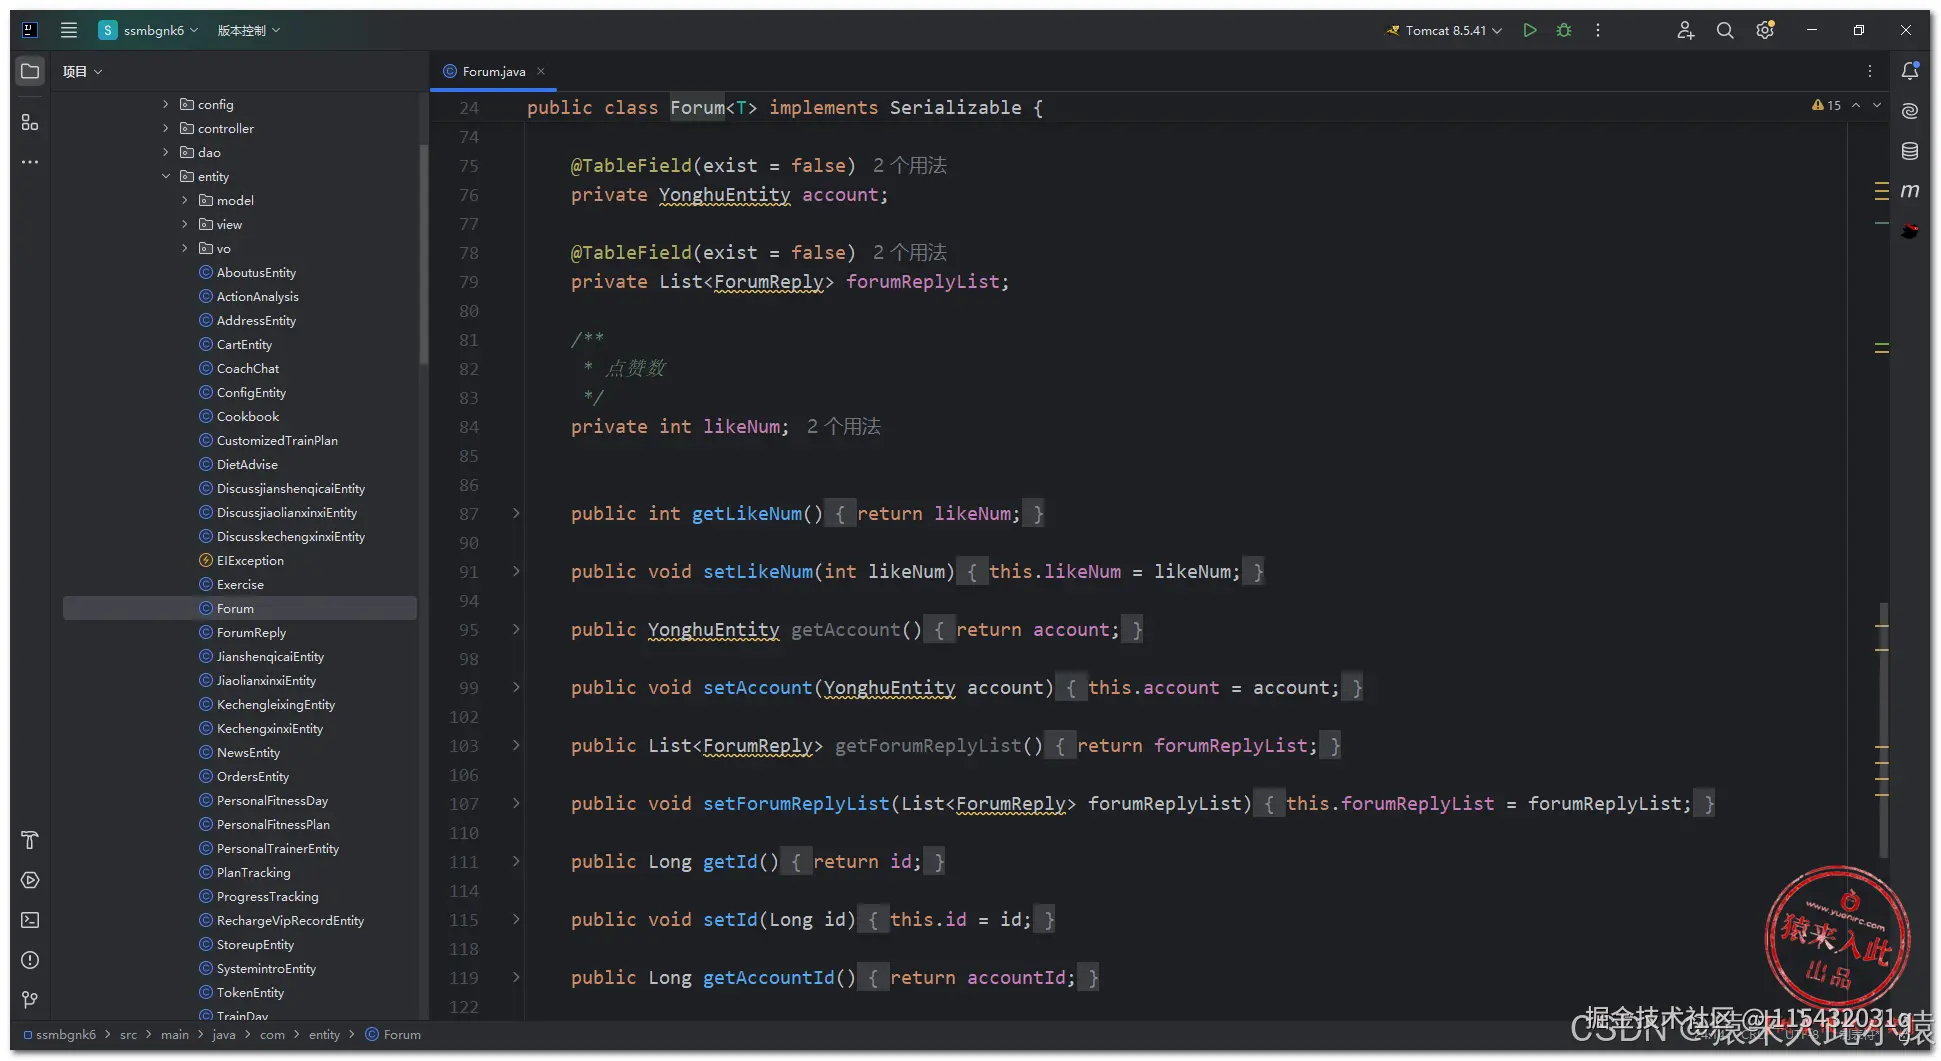Select the Forum class in tree
Viewport: 1941px width, 1061px height.
tap(240, 608)
